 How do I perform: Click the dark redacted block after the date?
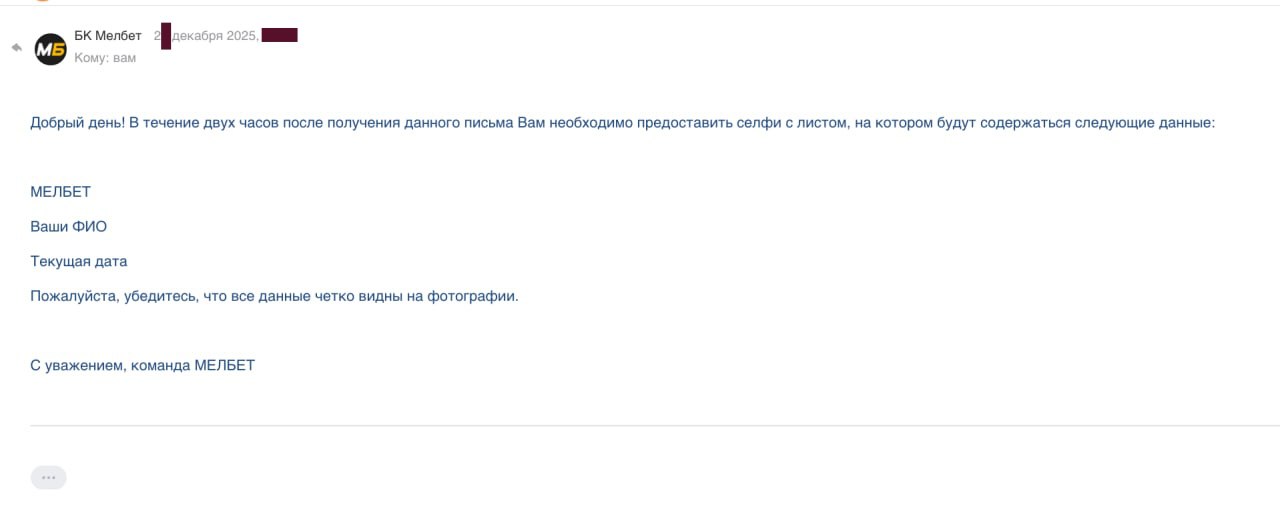click(280, 36)
